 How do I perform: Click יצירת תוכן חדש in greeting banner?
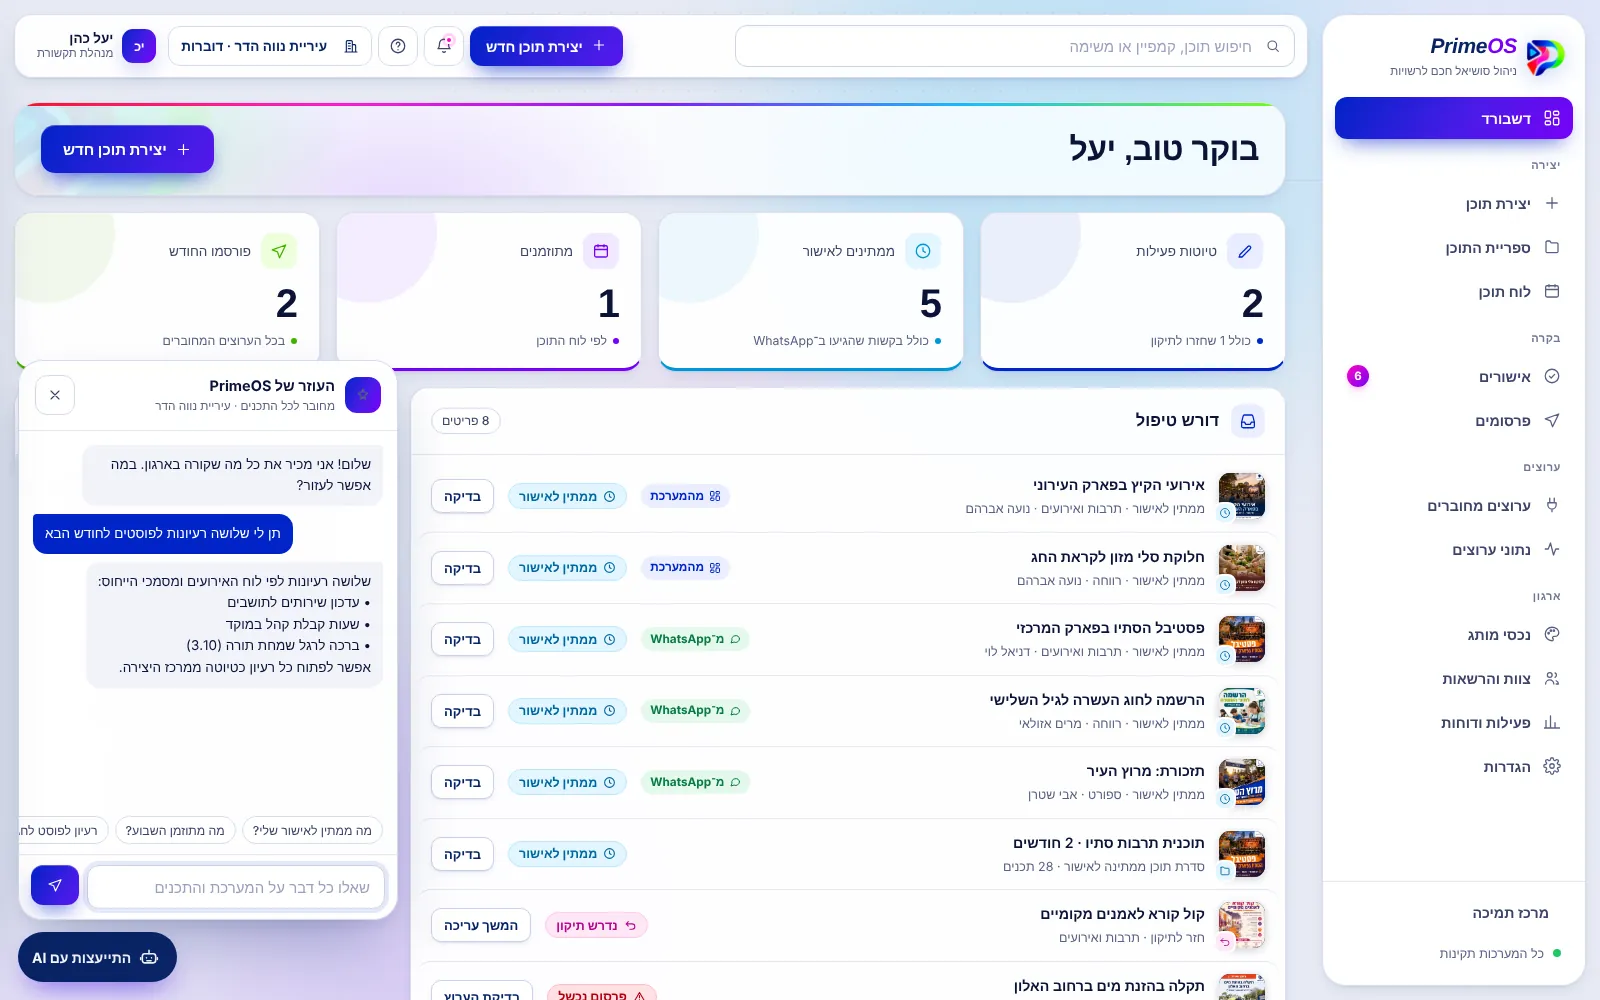pyautogui.click(x=127, y=149)
